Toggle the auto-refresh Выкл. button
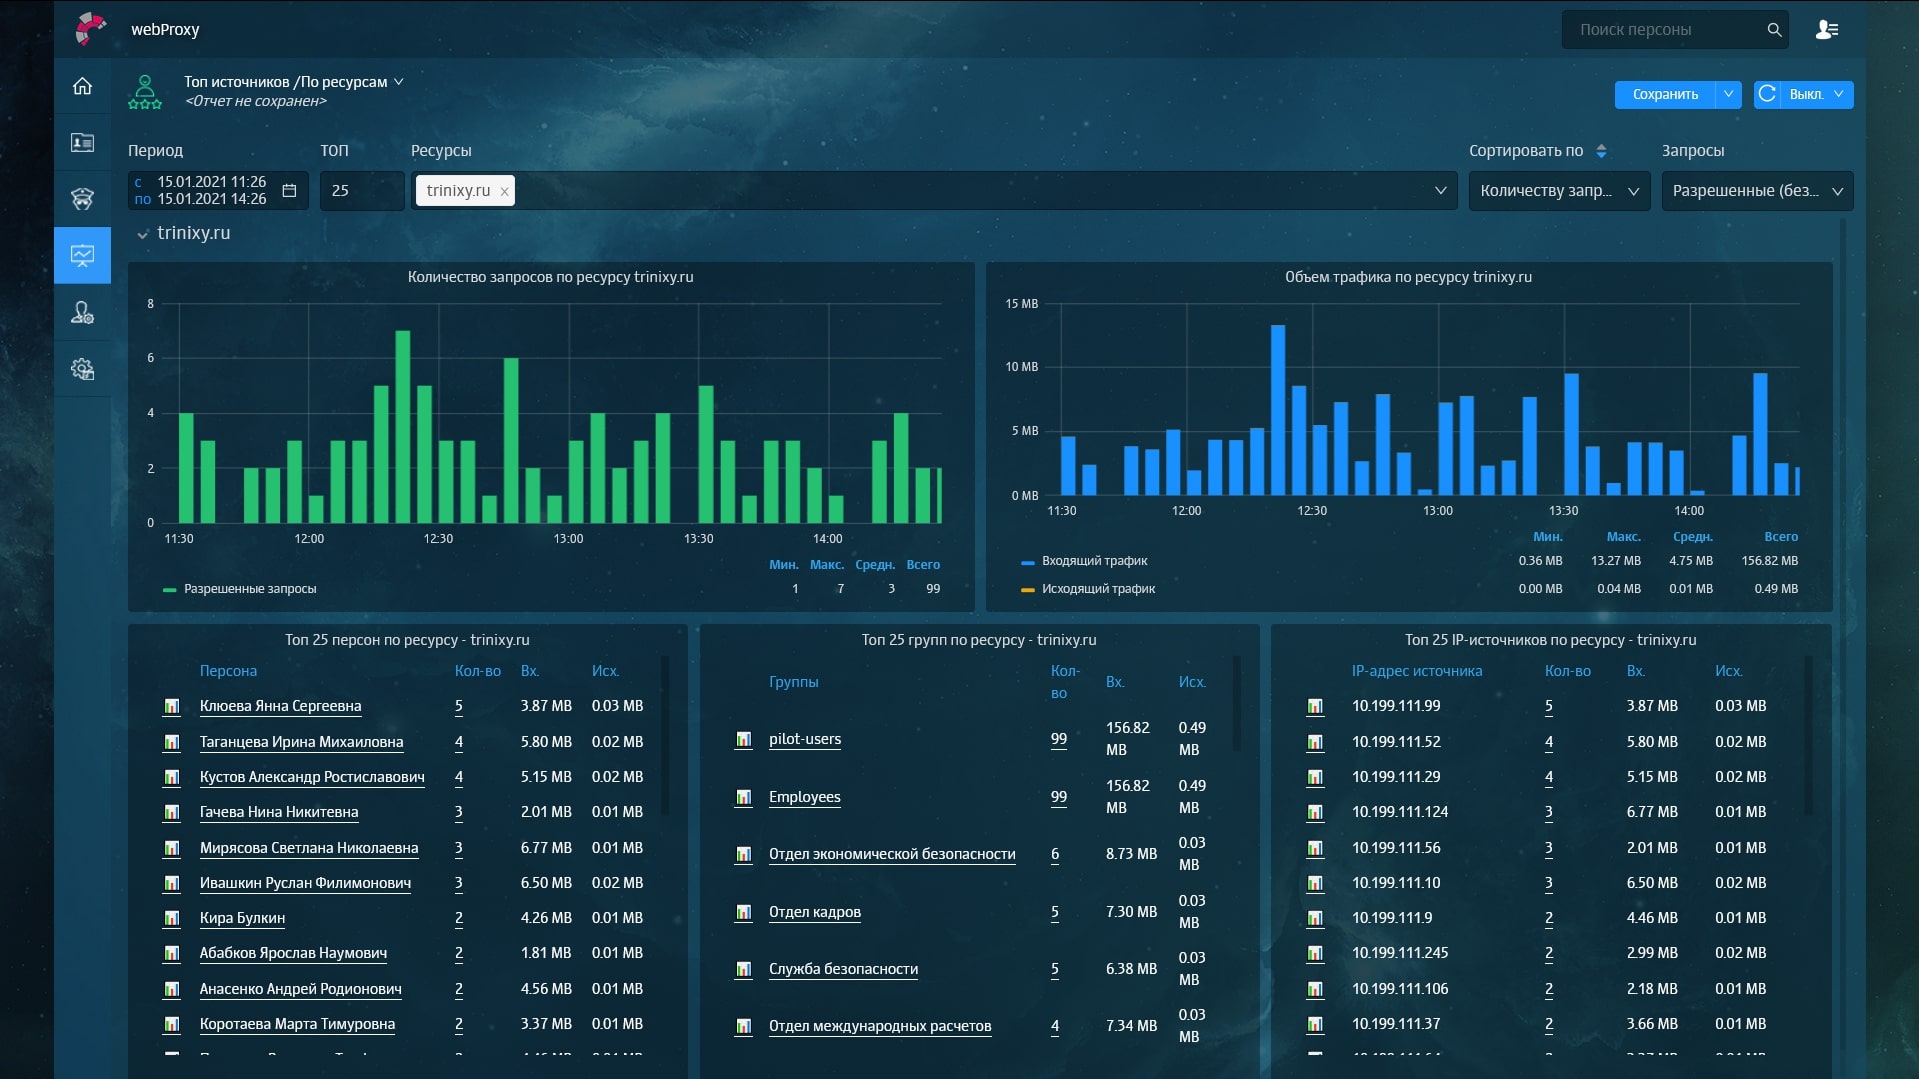The height and width of the screenshot is (1079, 1919). pos(1803,94)
